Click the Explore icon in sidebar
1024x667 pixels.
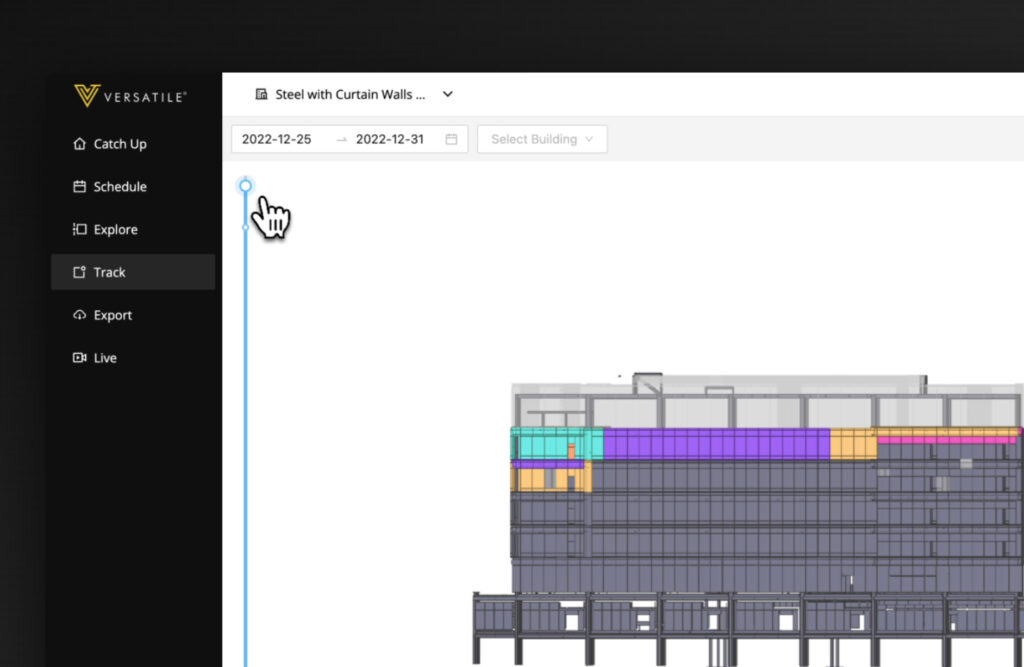point(80,230)
